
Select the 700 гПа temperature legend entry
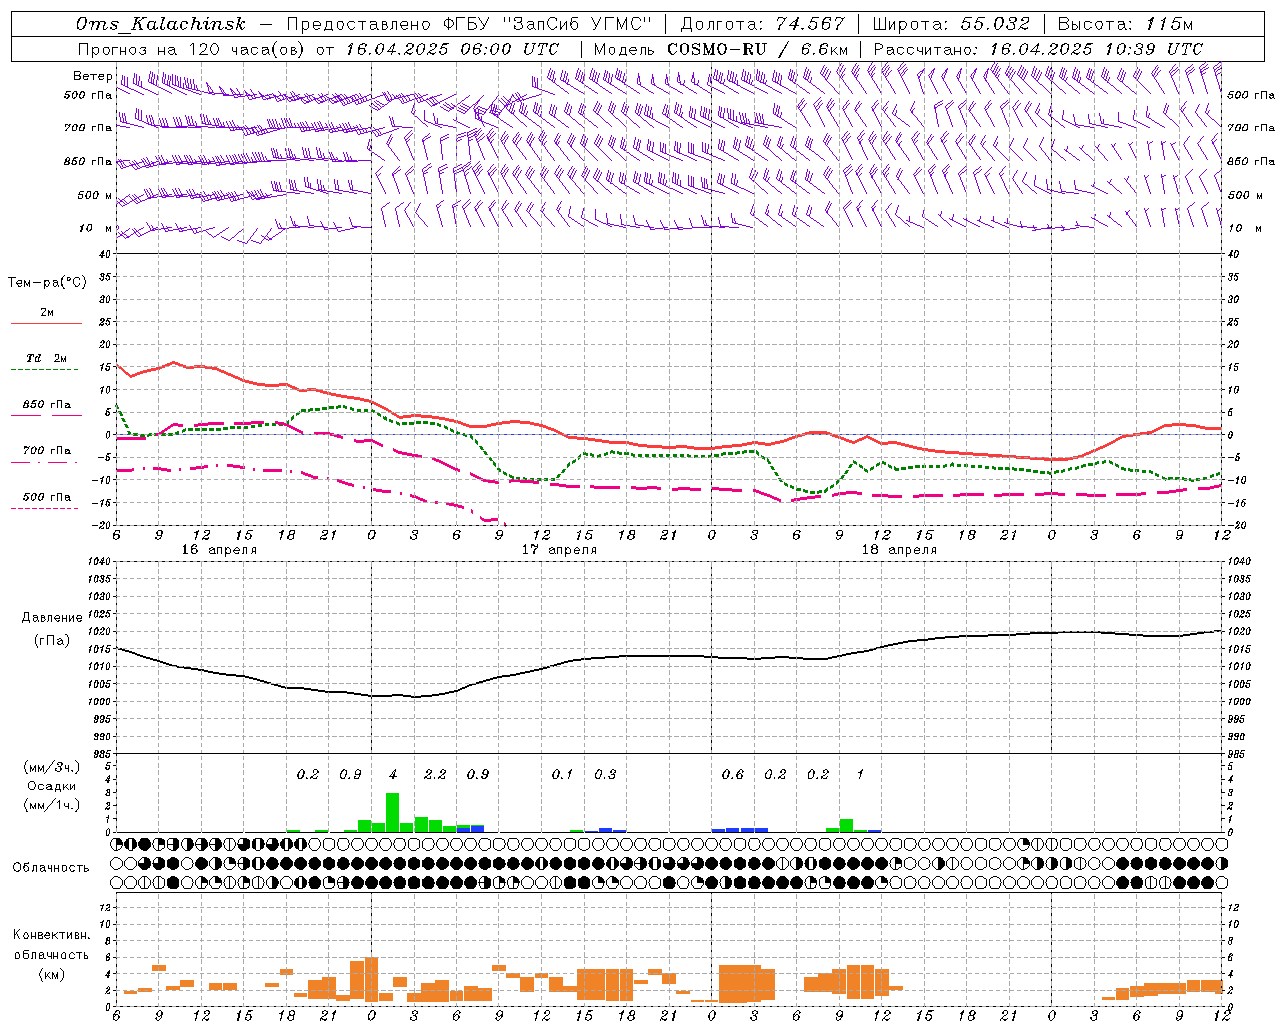point(46,452)
